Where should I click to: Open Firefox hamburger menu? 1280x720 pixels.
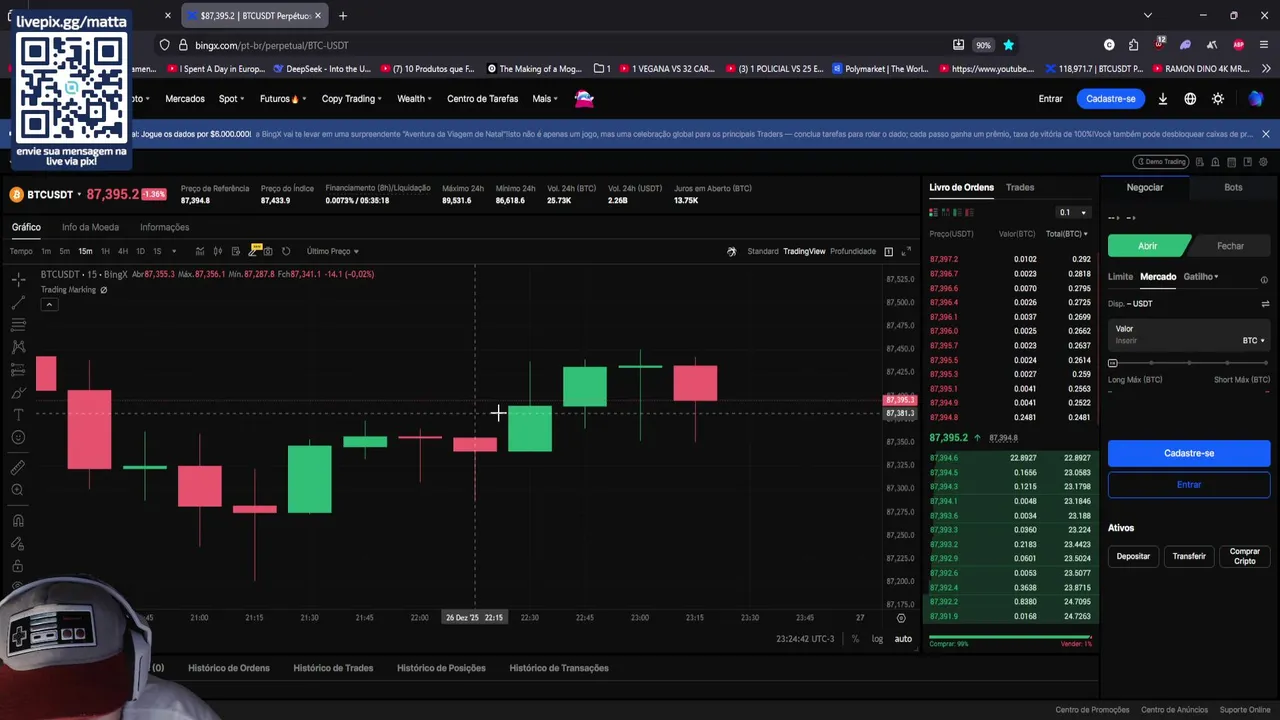(1264, 45)
